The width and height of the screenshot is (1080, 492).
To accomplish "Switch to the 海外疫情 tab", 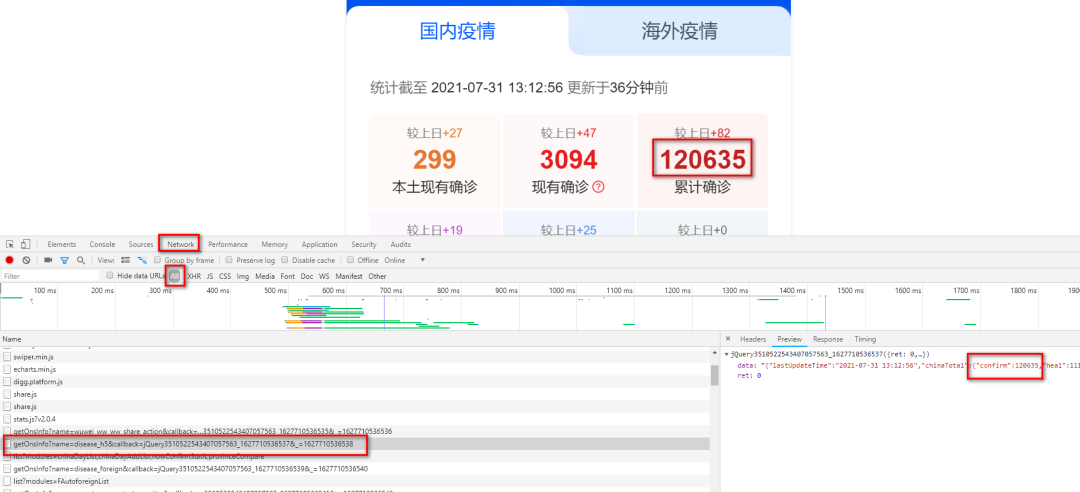I will (x=679, y=31).
